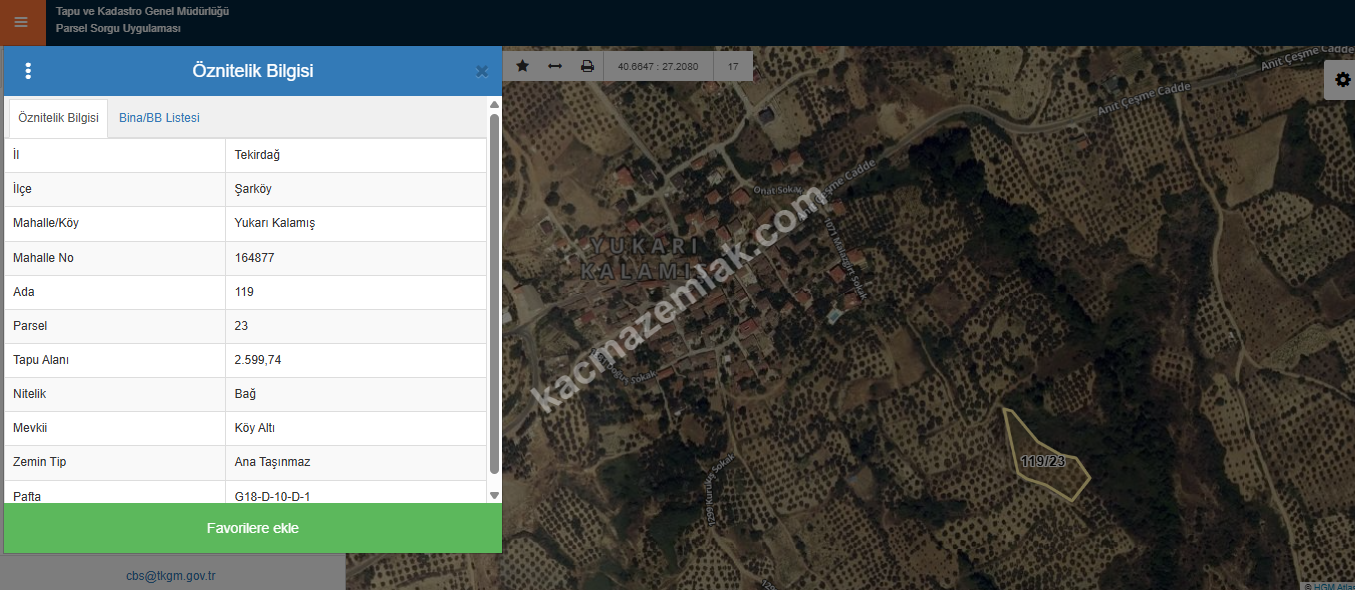This screenshot has height=590, width=1355.
Task: Select the distance measure arrow tool
Action: [555, 66]
